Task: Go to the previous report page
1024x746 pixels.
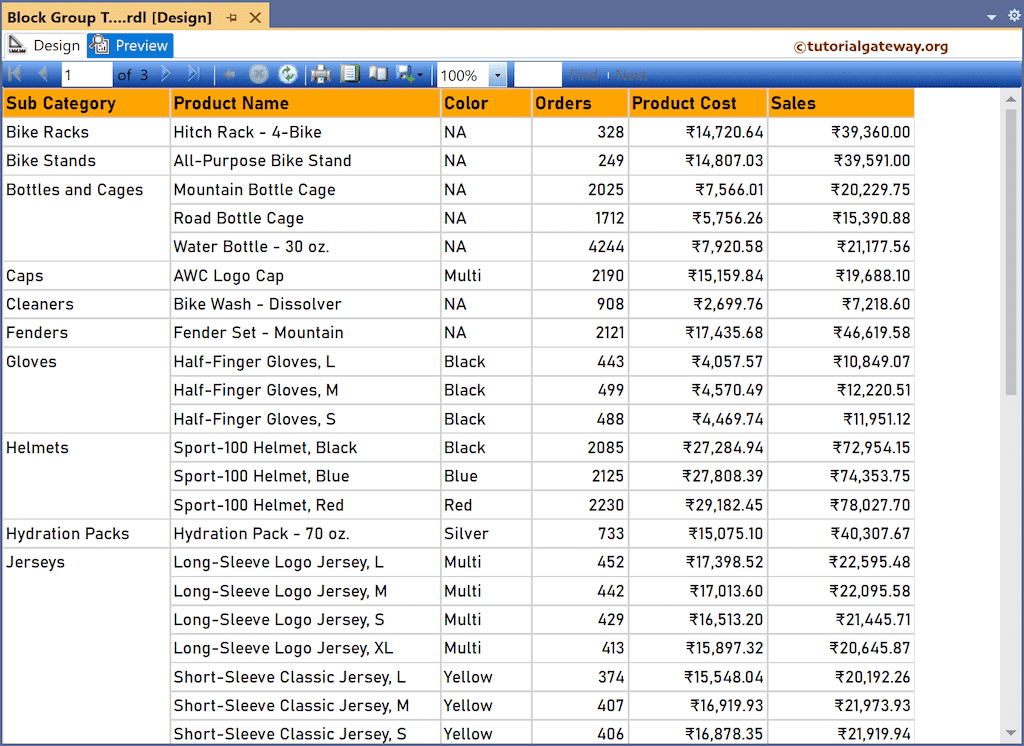Action: coord(42,74)
